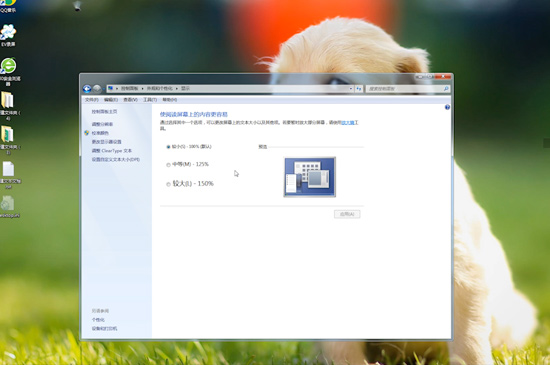Open the blue help question-mark icon

[447, 107]
